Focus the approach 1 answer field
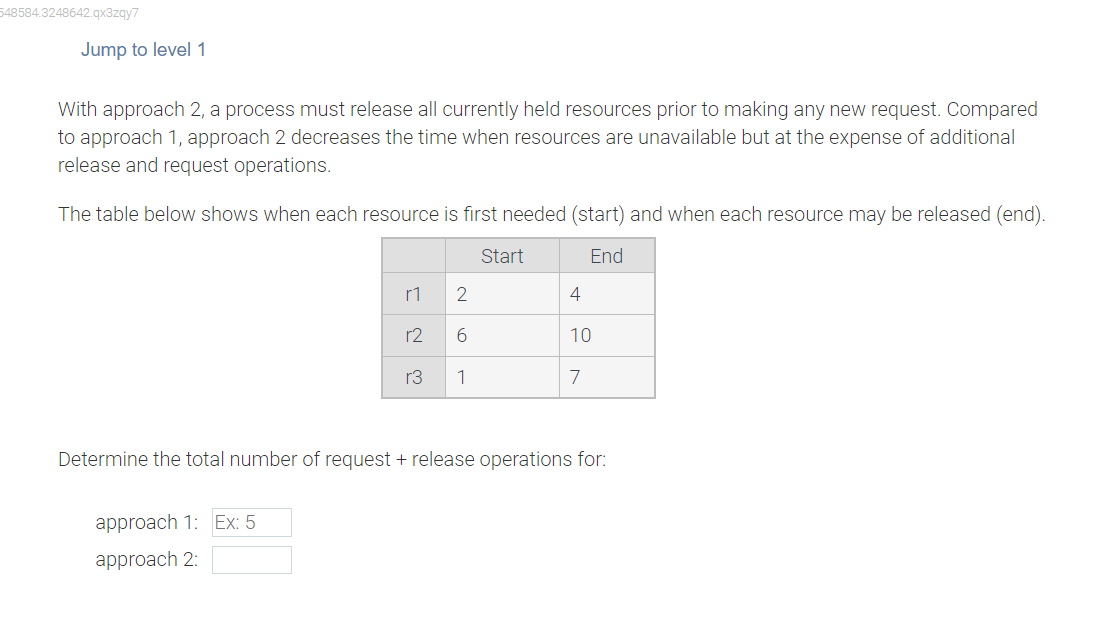The image size is (1108, 627). [x=252, y=522]
